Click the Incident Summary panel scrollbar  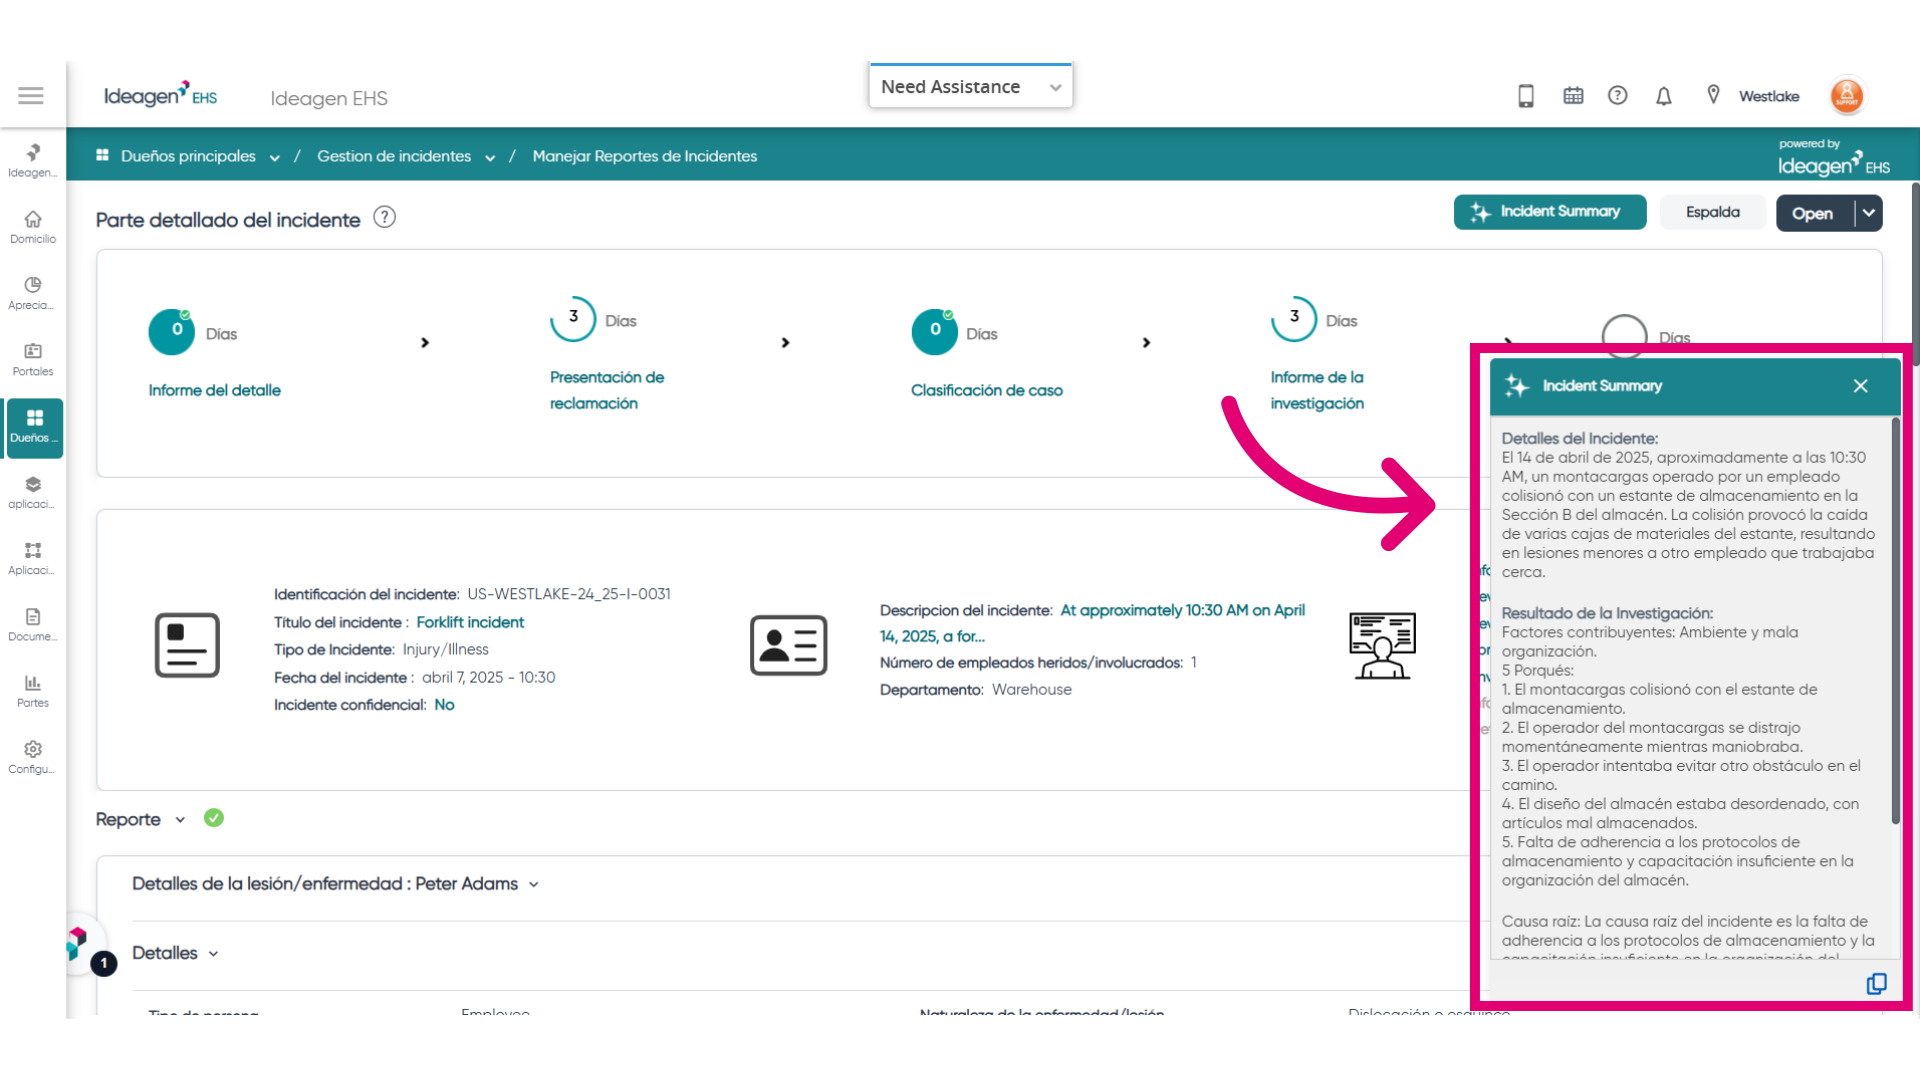[1895, 620]
